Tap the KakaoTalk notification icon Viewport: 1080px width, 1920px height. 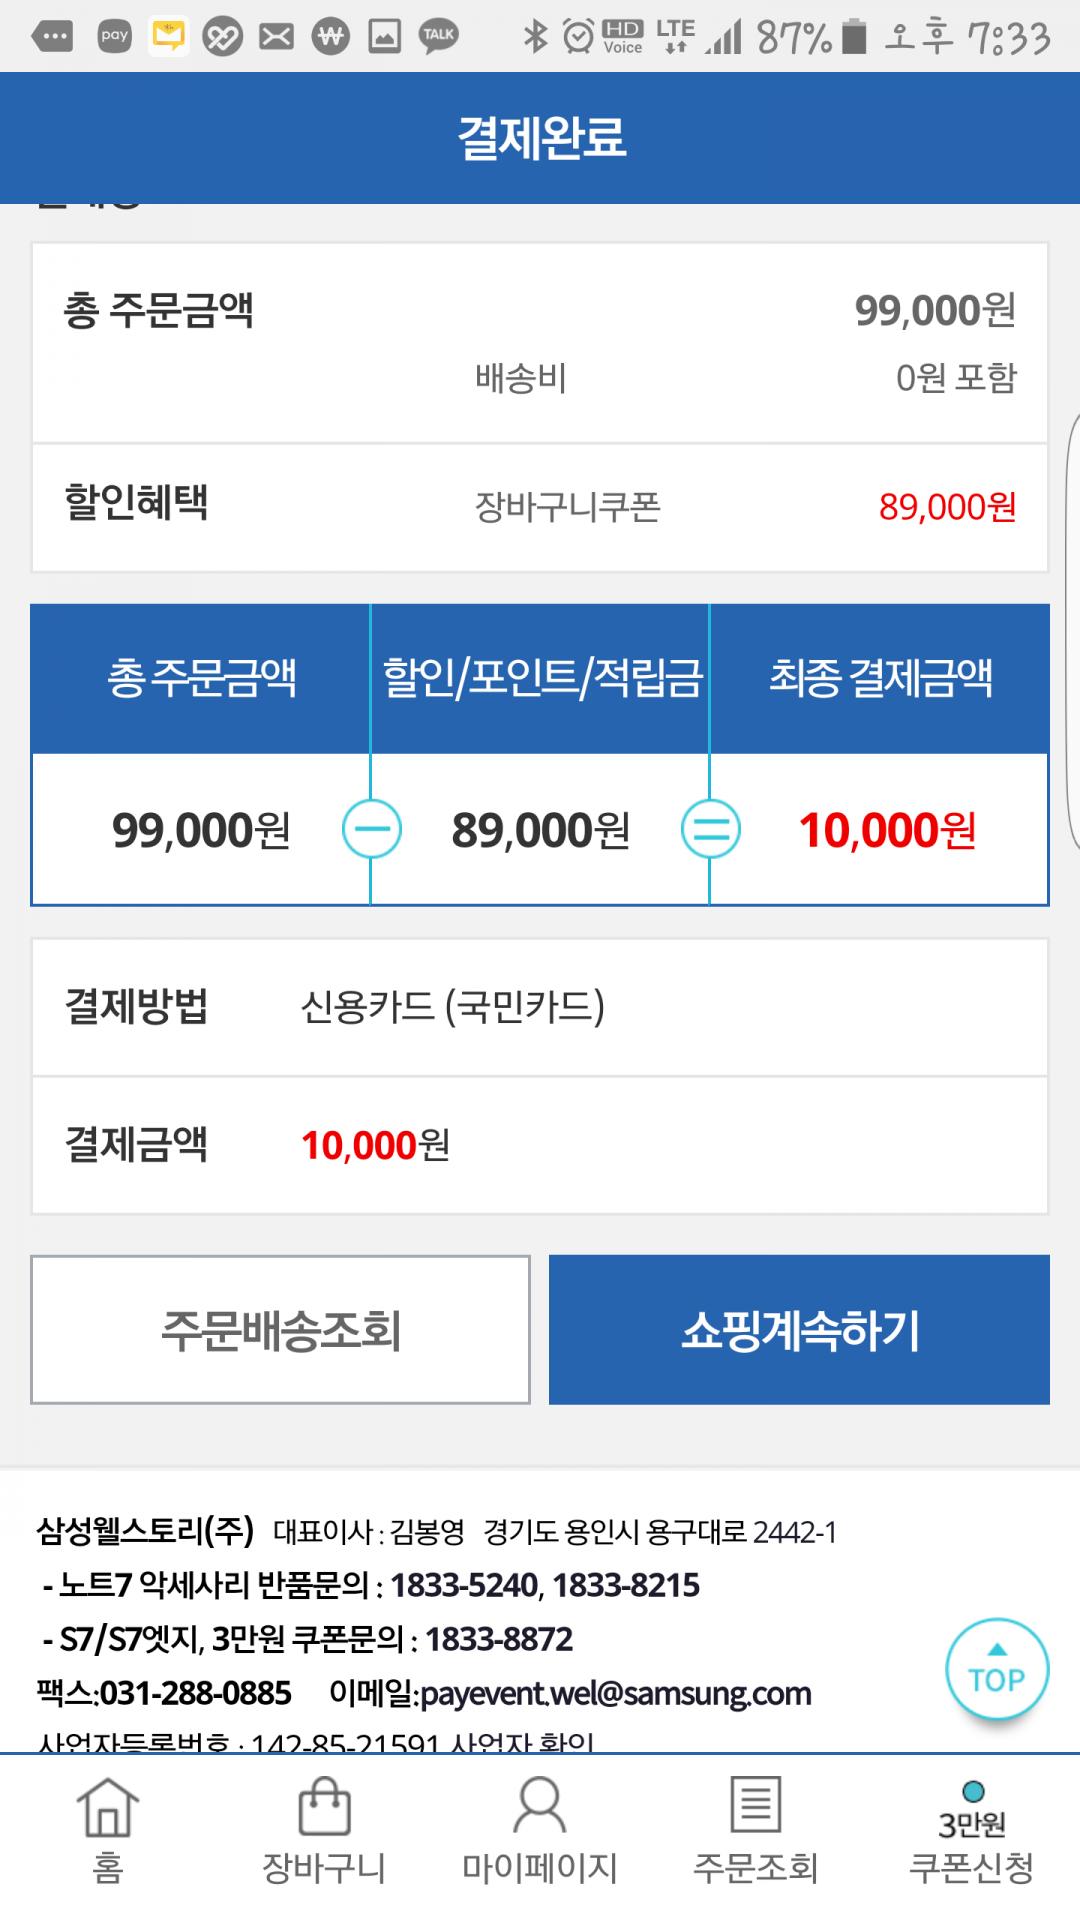point(438,37)
